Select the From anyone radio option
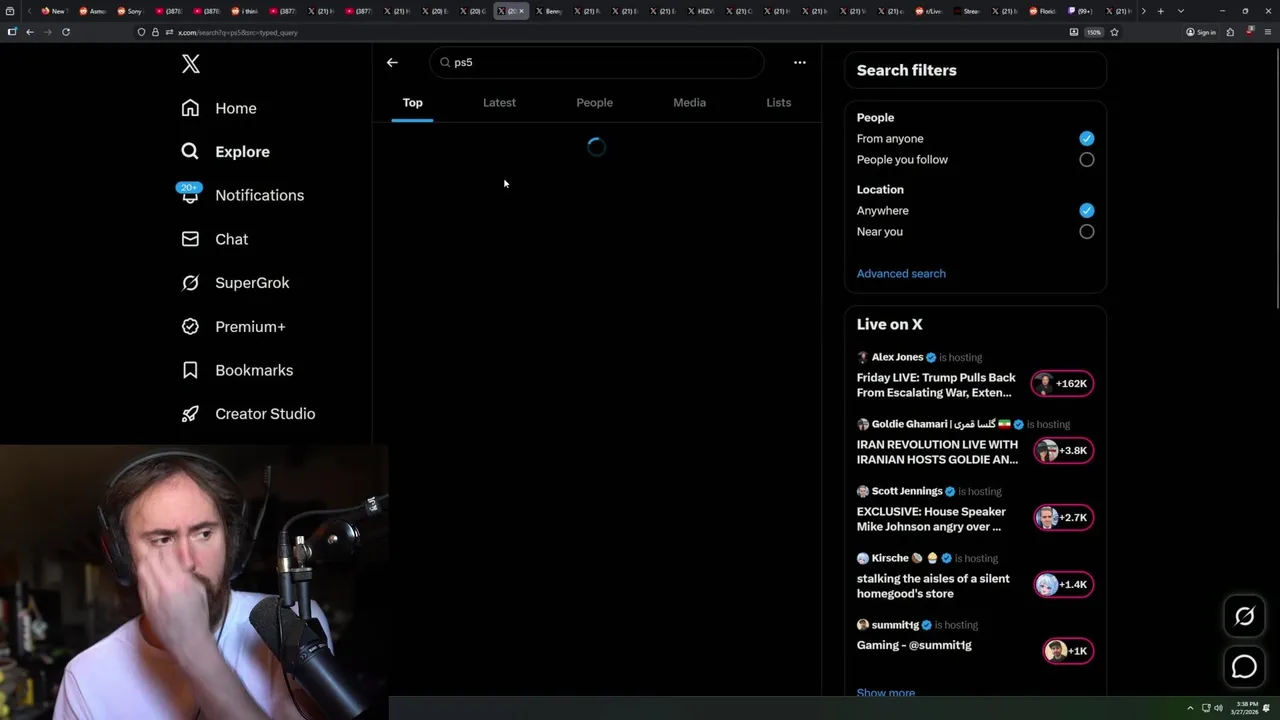The image size is (1280, 720). pos(1087,138)
